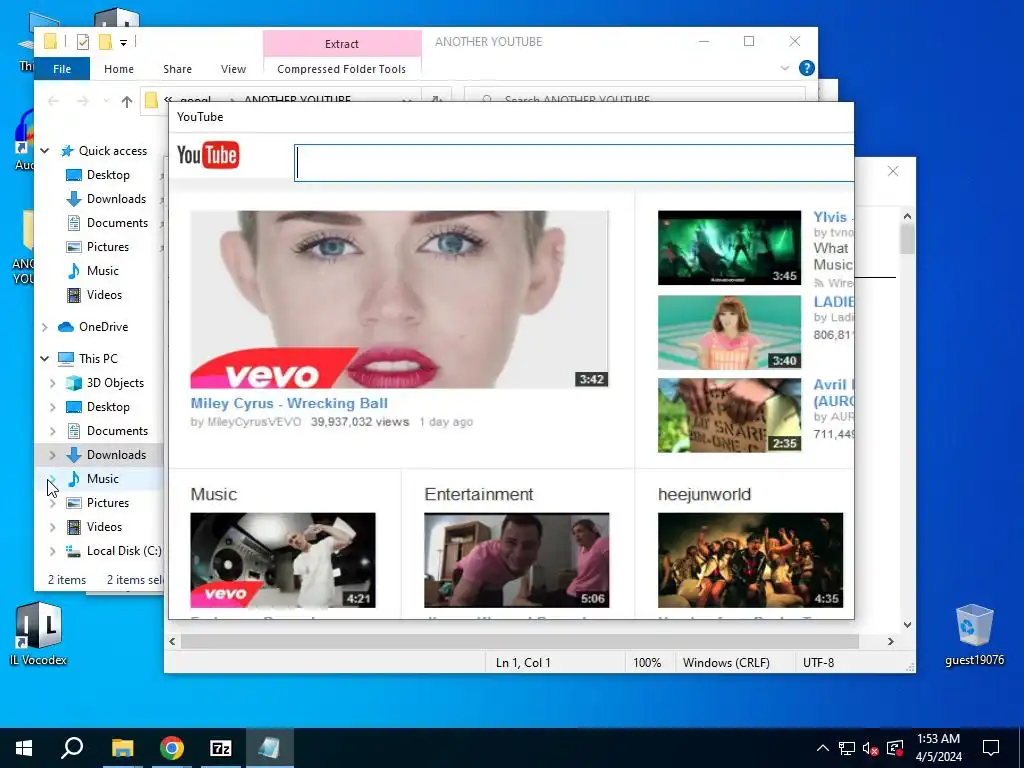Open 7-Zip from the taskbar
Image resolution: width=1024 pixels, height=768 pixels.
coord(221,748)
